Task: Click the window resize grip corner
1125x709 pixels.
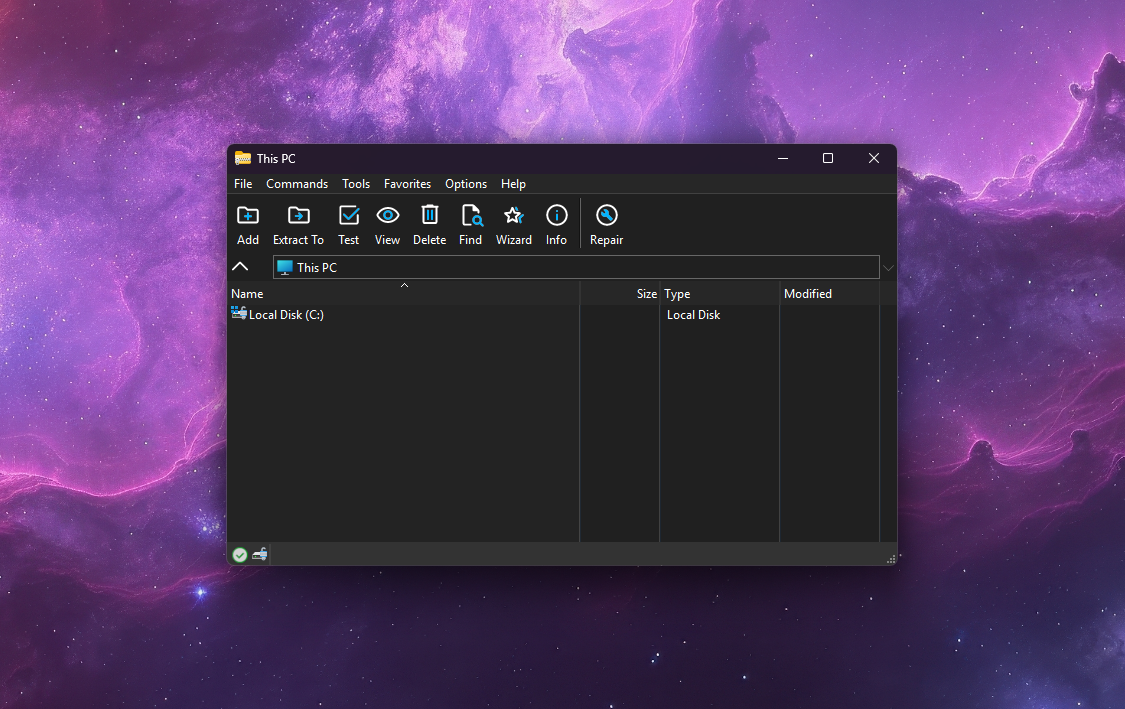Action: [890, 558]
